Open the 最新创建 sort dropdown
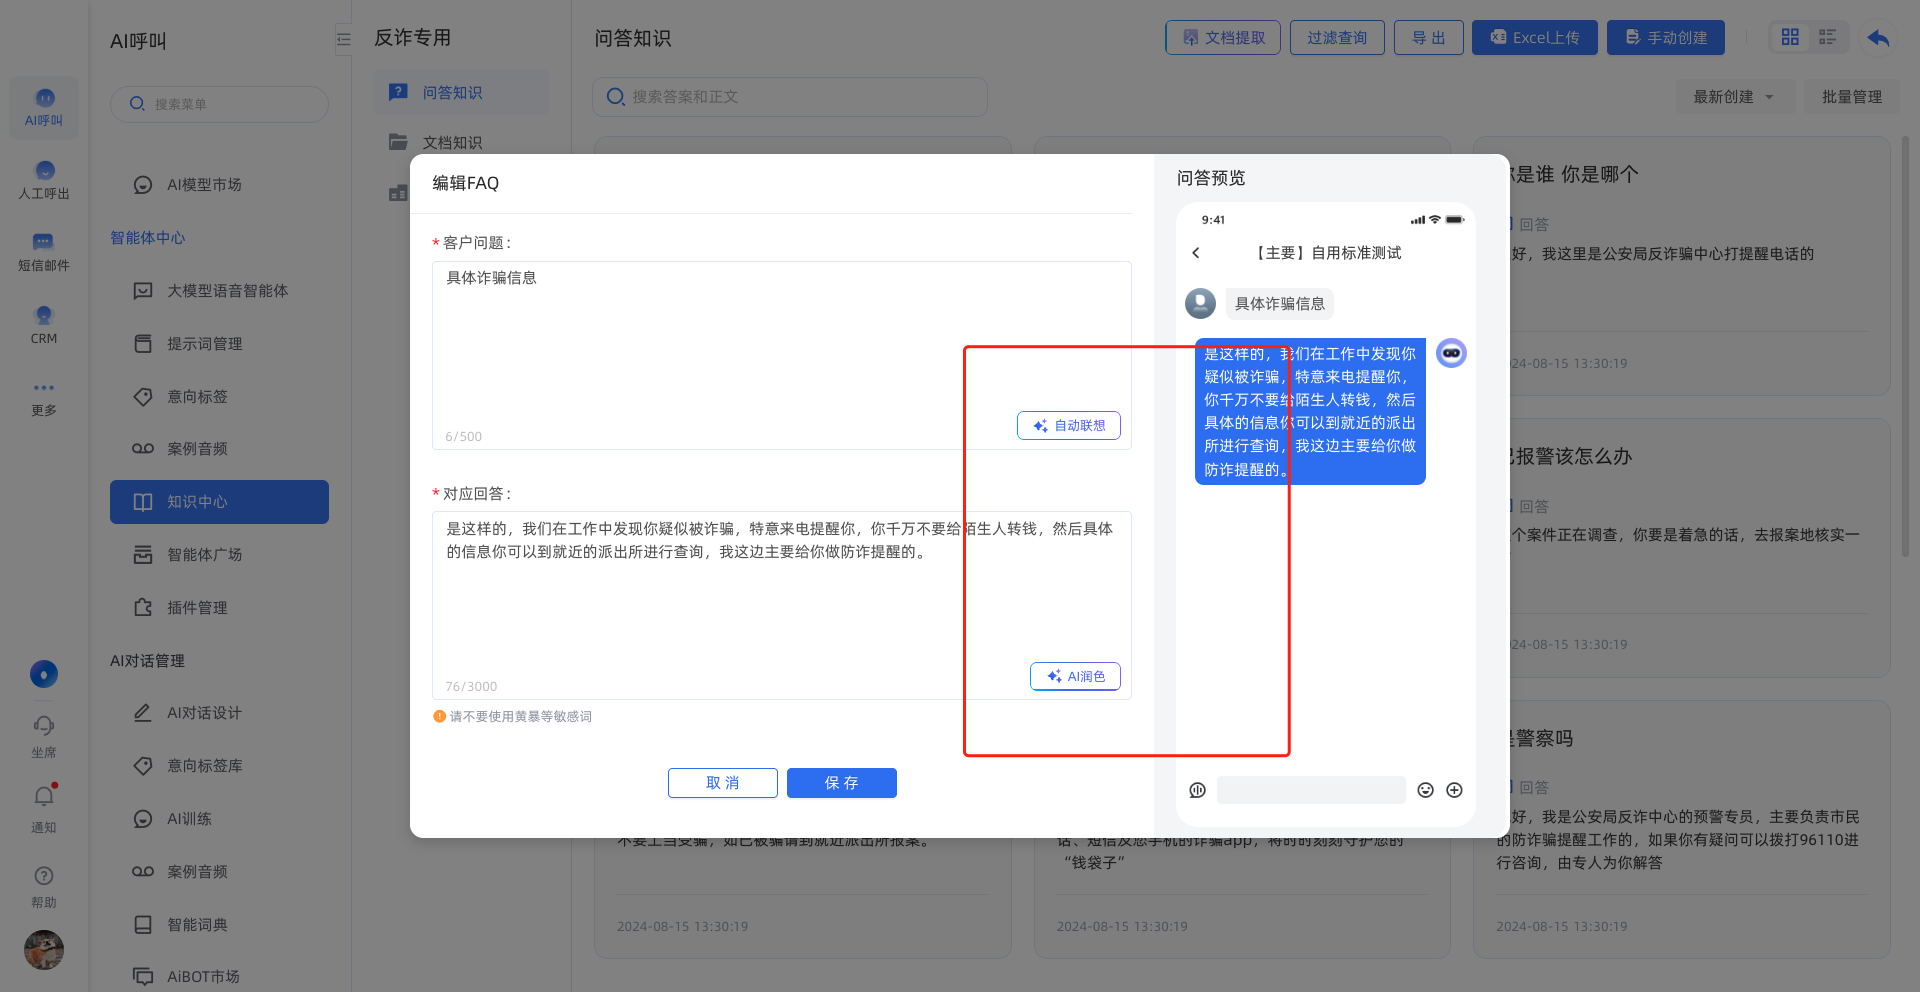This screenshot has height=992, width=1920. point(1735,96)
